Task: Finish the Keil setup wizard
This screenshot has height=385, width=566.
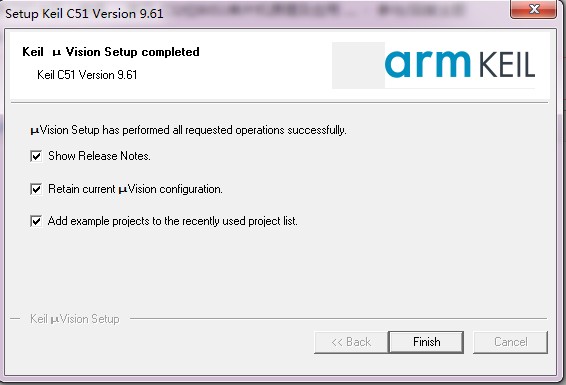Action: point(426,342)
